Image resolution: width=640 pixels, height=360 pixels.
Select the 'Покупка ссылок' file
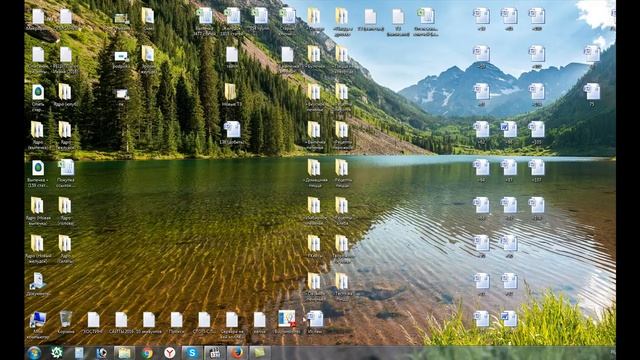pos(66,173)
